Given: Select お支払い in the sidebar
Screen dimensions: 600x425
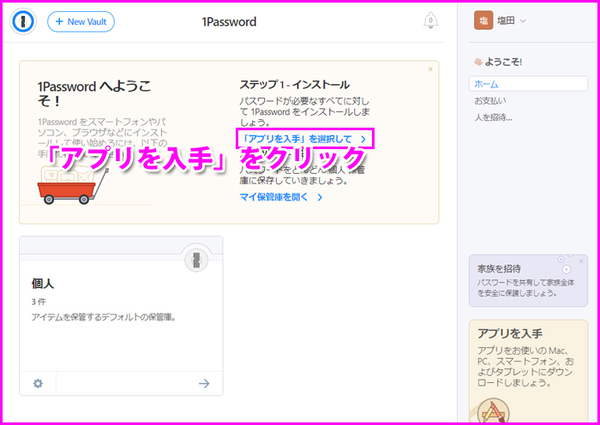Looking at the screenshot, I should [490, 101].
